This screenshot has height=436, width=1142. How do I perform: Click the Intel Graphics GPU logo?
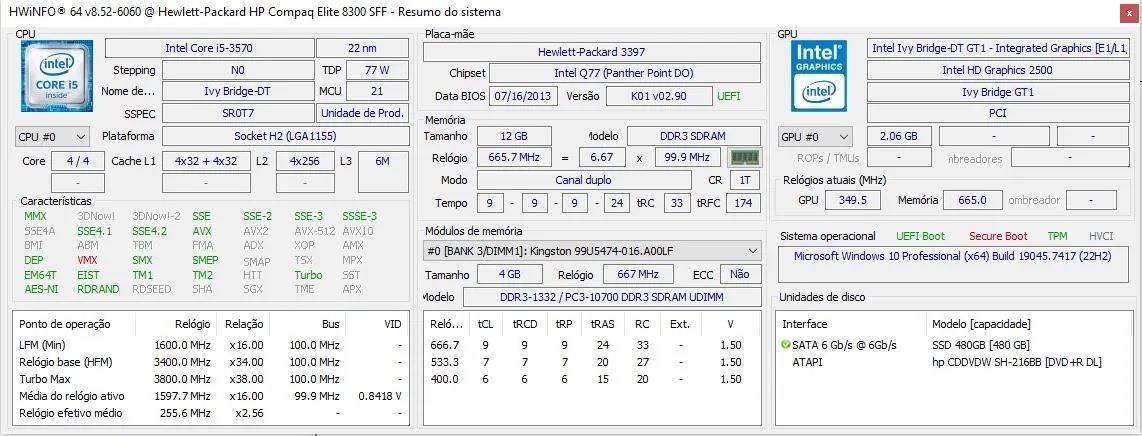tap(819, 76)
